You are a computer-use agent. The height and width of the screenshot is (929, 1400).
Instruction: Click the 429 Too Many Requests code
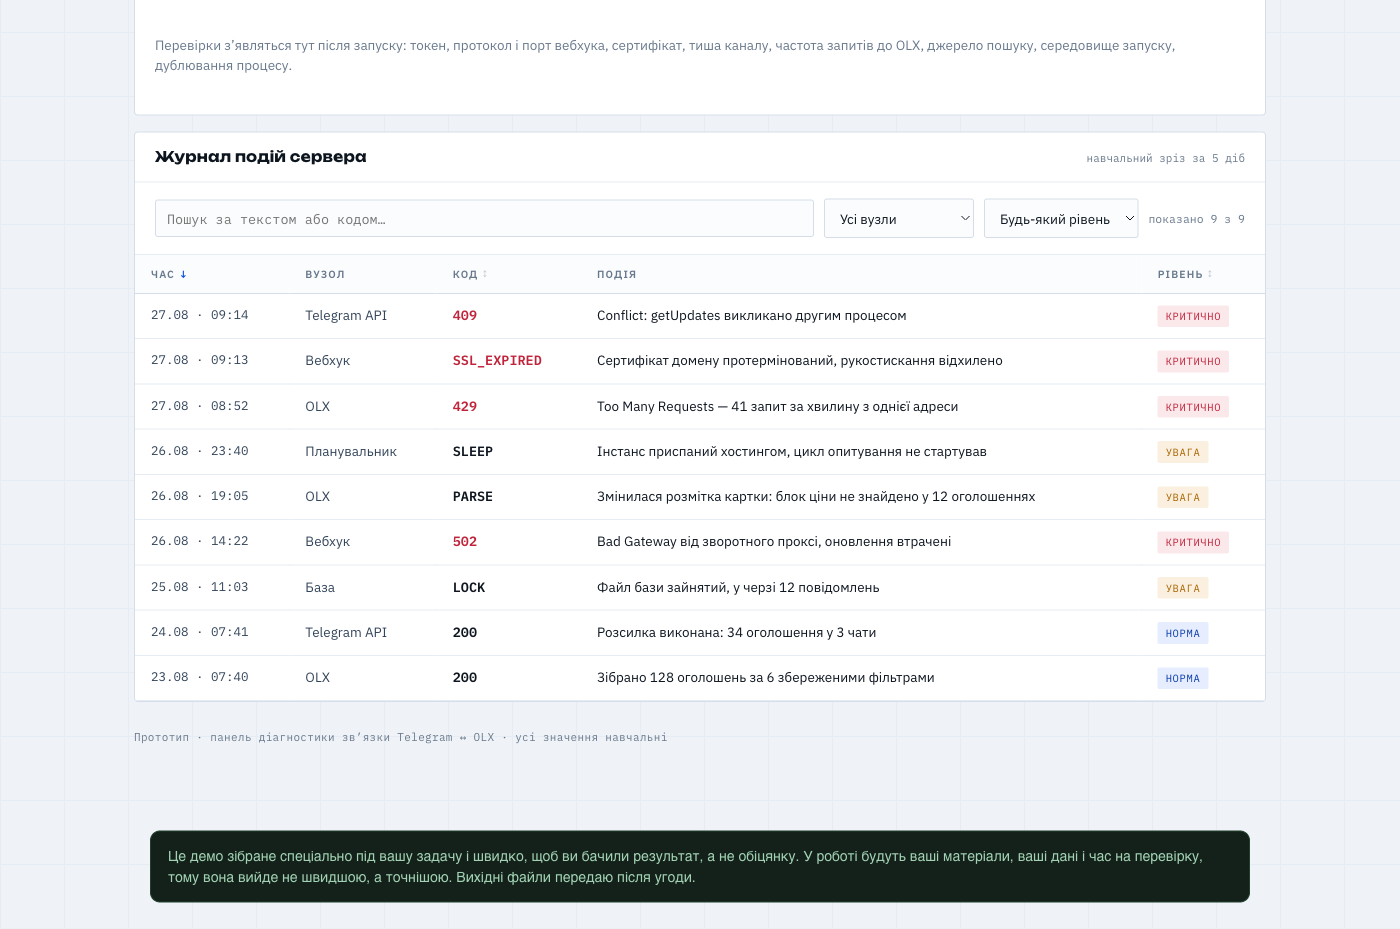pos(465,407)
